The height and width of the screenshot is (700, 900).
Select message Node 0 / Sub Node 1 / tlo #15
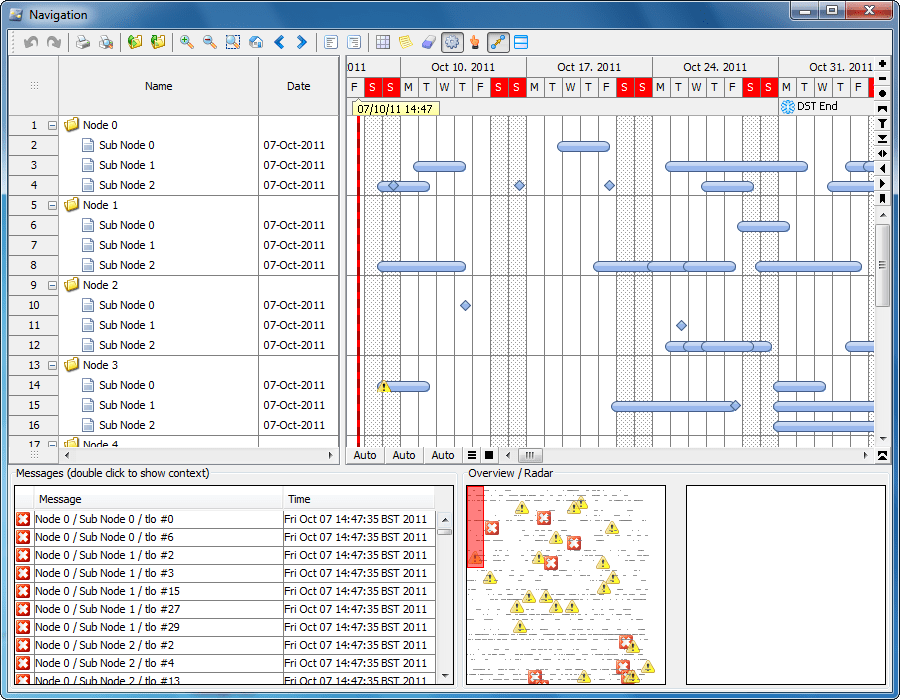point(158,591)
